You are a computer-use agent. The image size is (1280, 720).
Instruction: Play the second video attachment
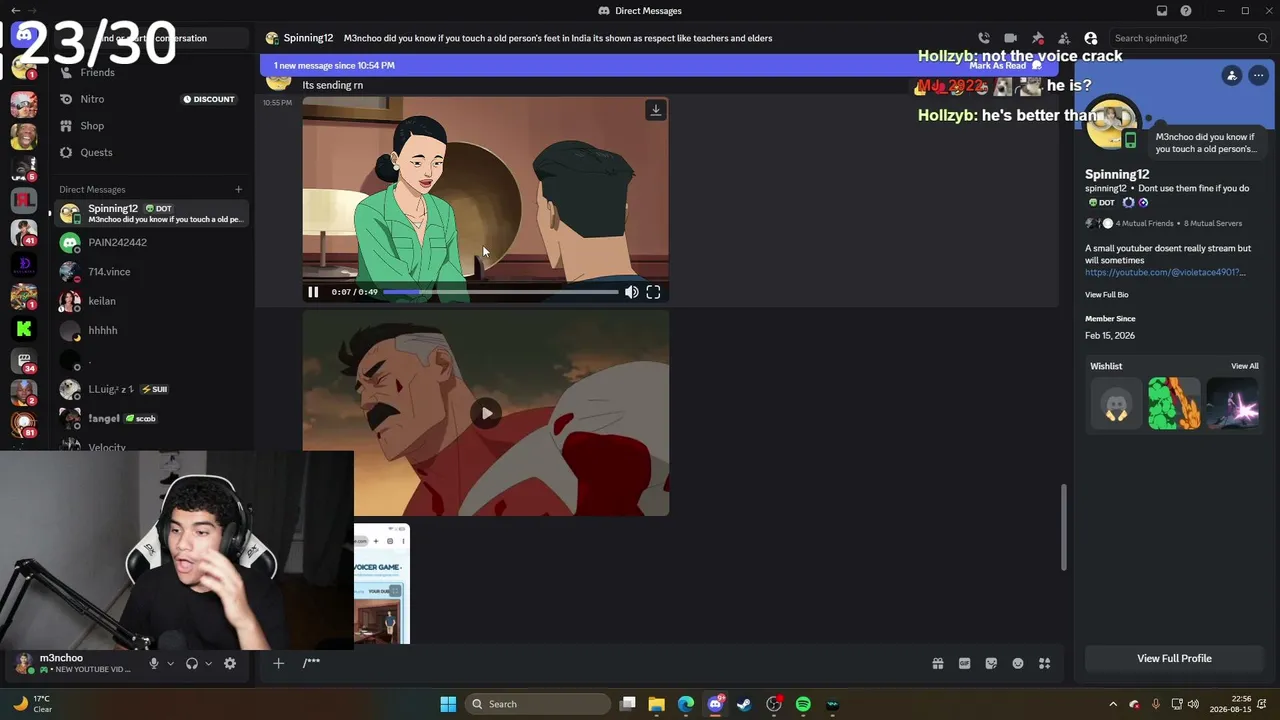pyautogui.click(x=486, y=413)
